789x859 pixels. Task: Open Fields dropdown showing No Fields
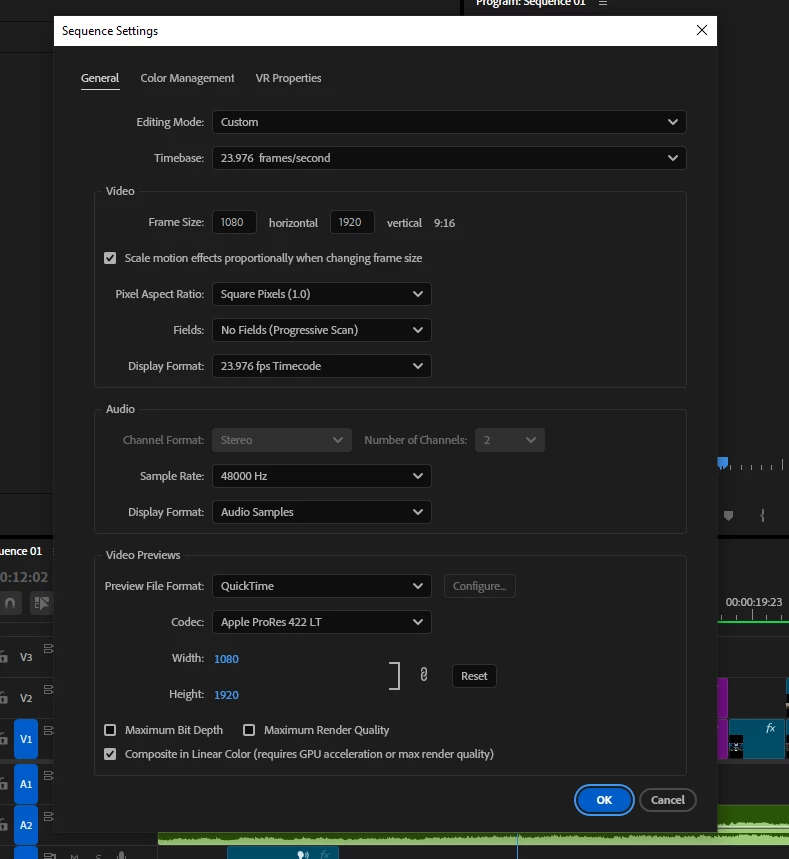point(322,330)
